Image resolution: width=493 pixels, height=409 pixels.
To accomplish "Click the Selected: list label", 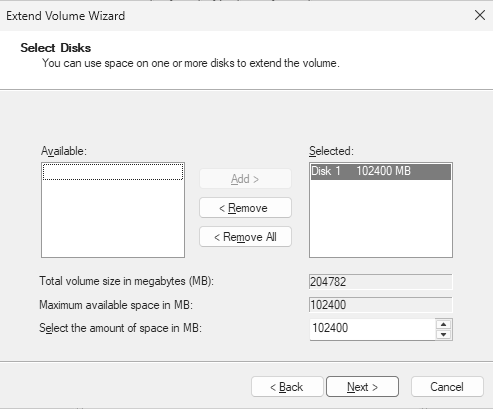I will (331, 151).
